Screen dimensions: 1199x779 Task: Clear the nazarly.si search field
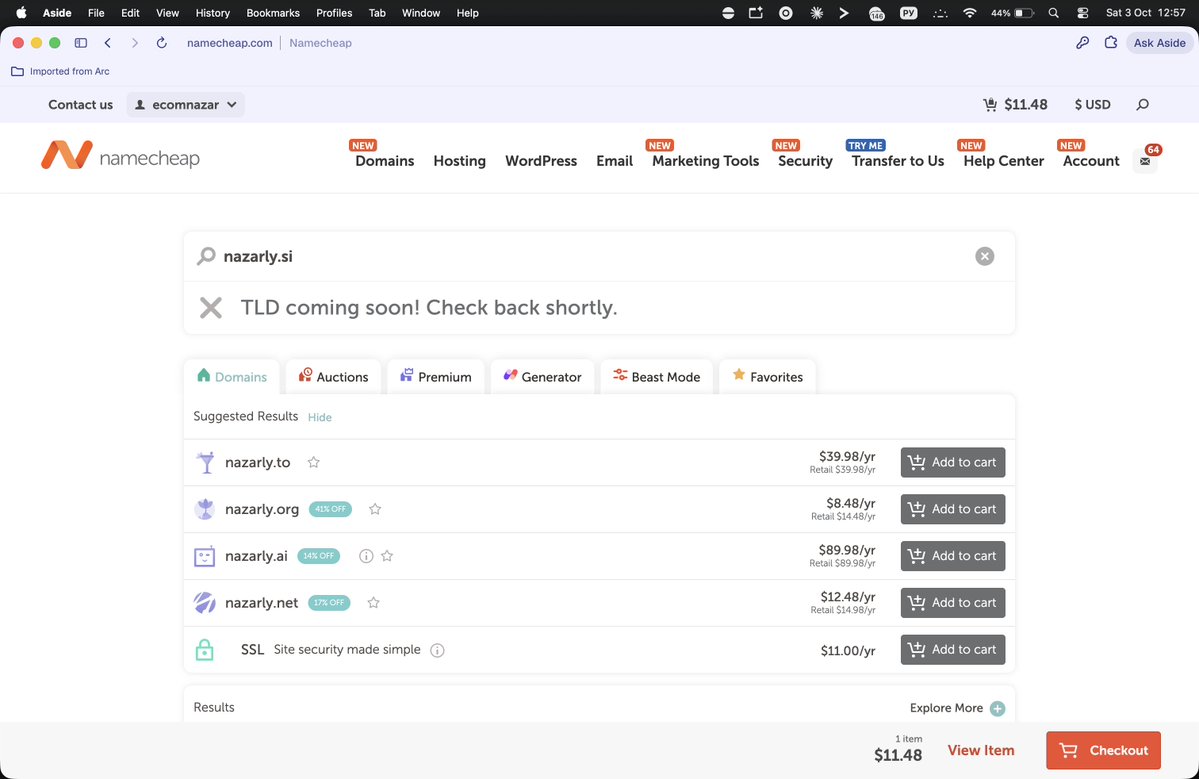pos(984,256)
